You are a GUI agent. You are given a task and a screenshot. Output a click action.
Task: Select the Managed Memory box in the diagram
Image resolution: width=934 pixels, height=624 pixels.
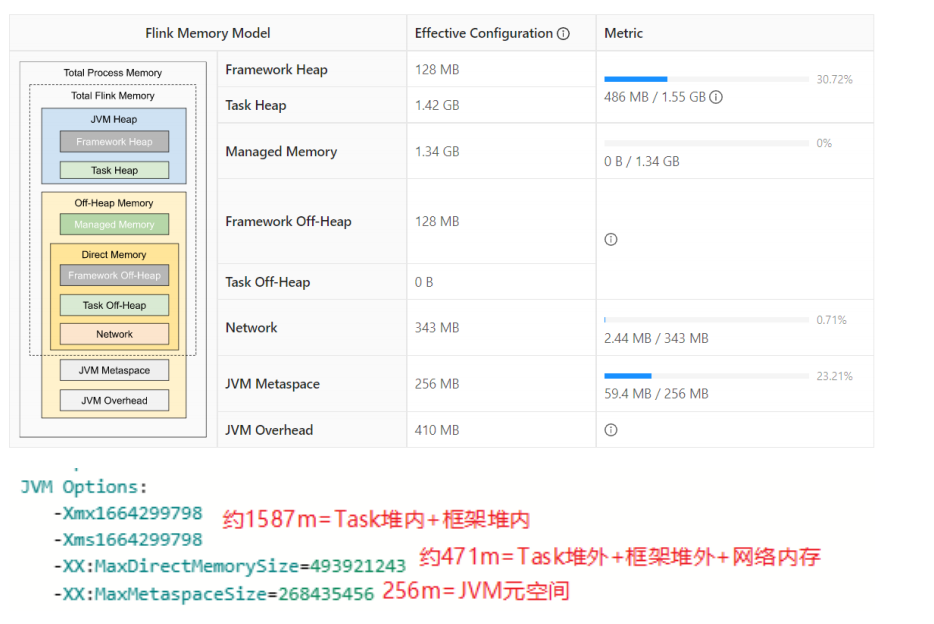coord(114,225)
